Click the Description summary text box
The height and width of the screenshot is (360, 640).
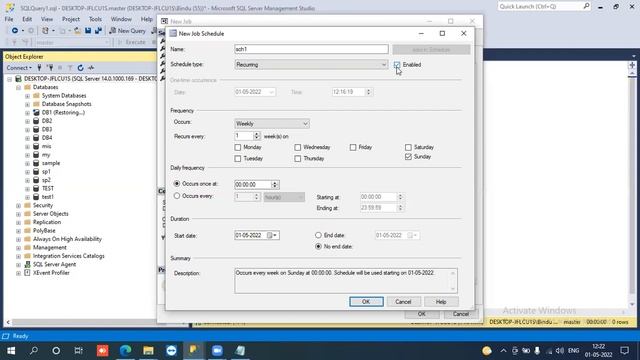point(346,281)
